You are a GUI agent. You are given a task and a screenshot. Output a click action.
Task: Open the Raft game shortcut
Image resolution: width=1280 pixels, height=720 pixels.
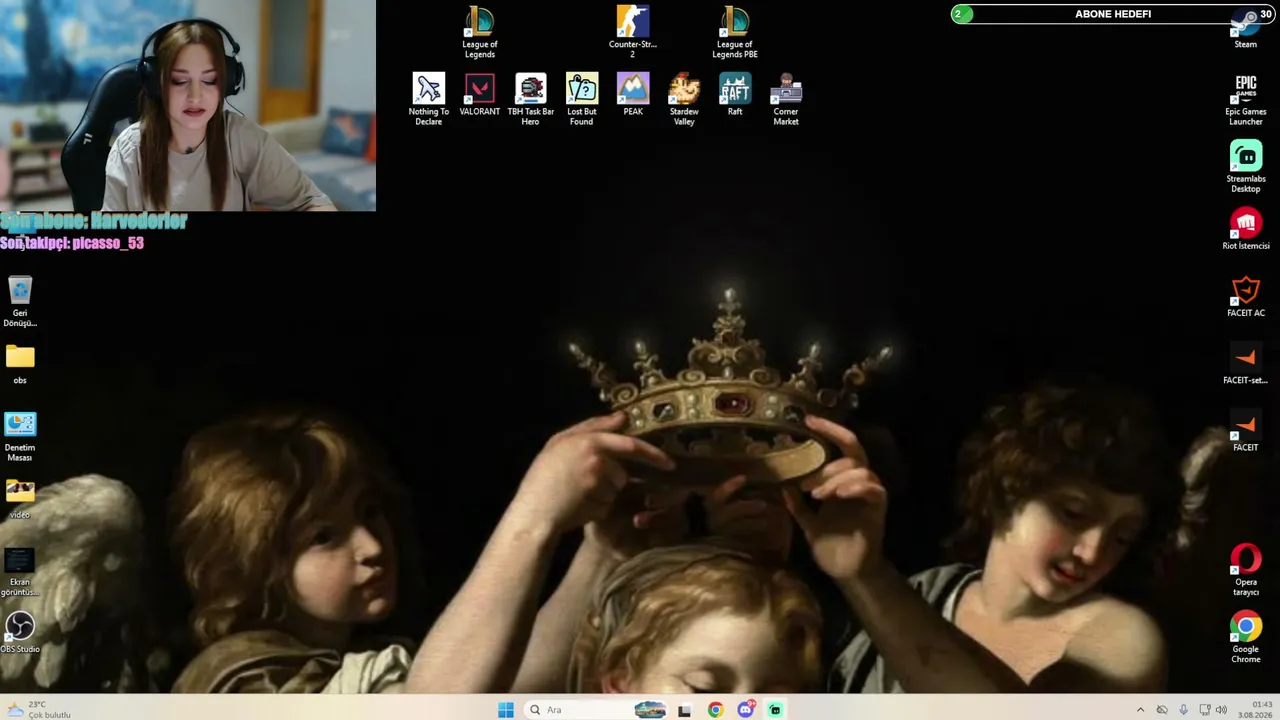tap(735, 94)
